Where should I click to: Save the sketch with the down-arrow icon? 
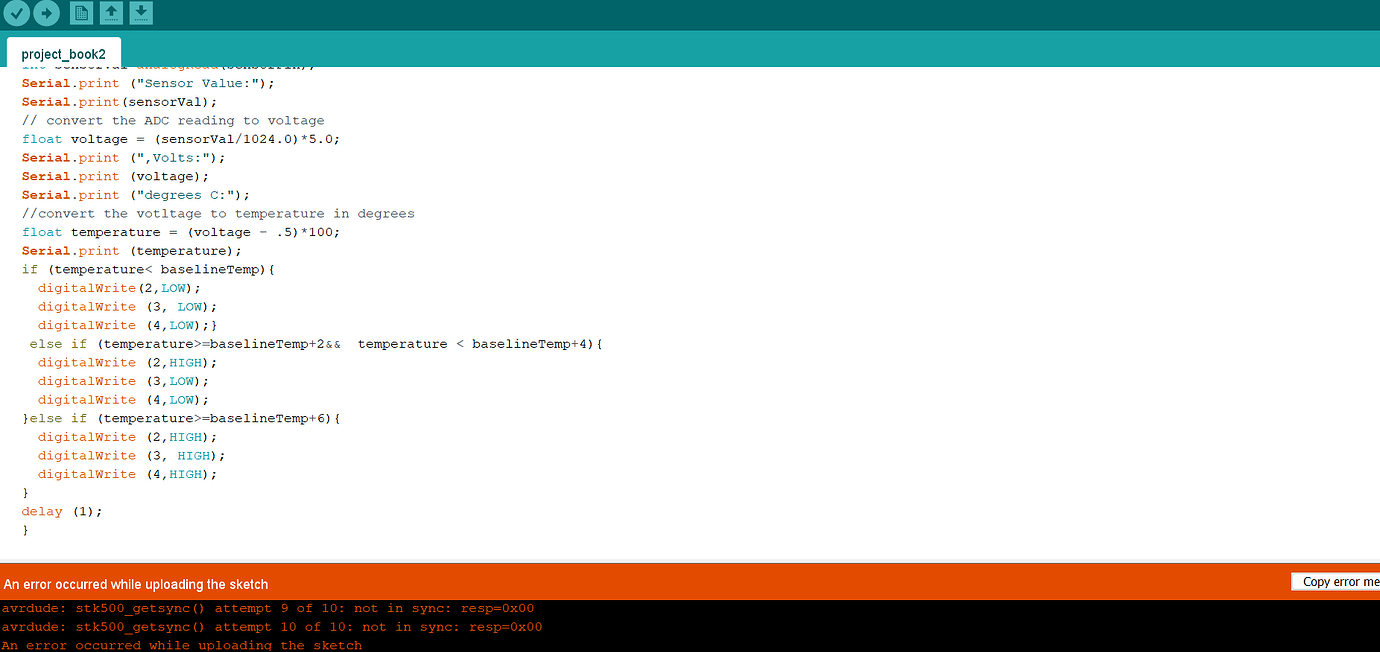[140, 13]
